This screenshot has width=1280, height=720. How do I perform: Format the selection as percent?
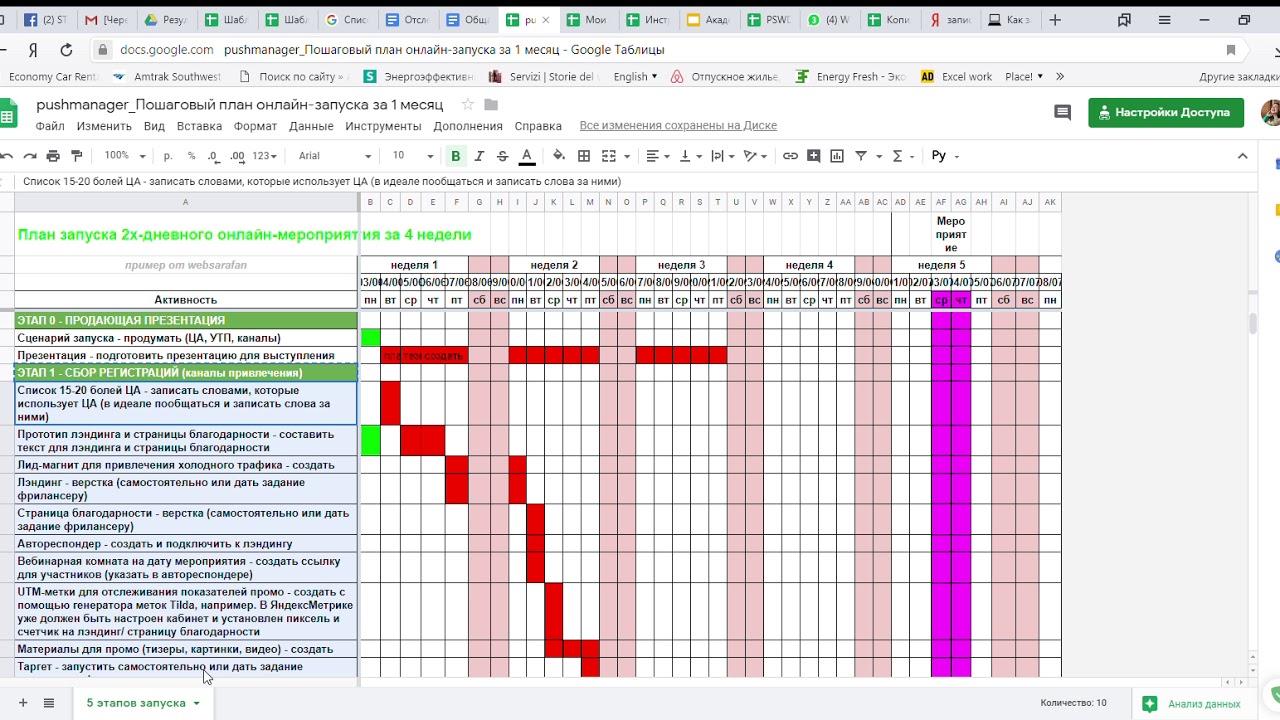(191, 156)
